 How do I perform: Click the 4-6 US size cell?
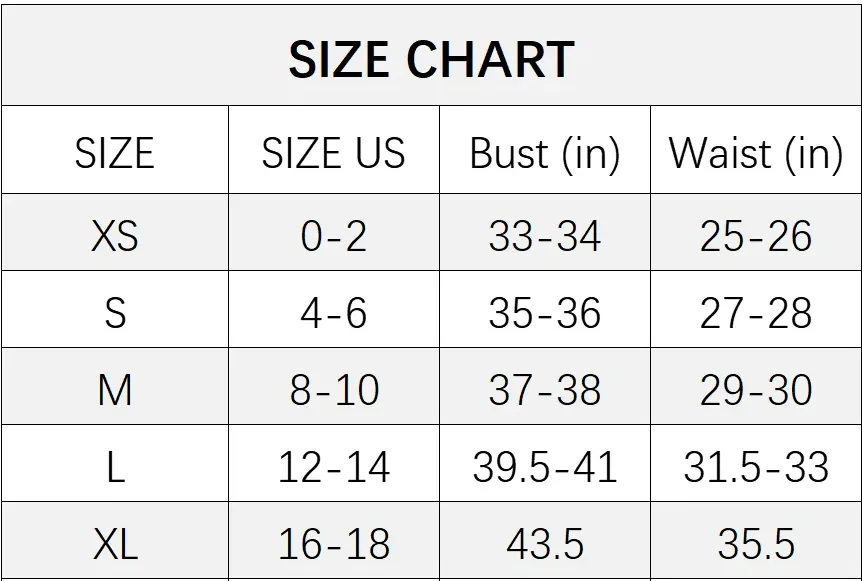click(334, 309)
